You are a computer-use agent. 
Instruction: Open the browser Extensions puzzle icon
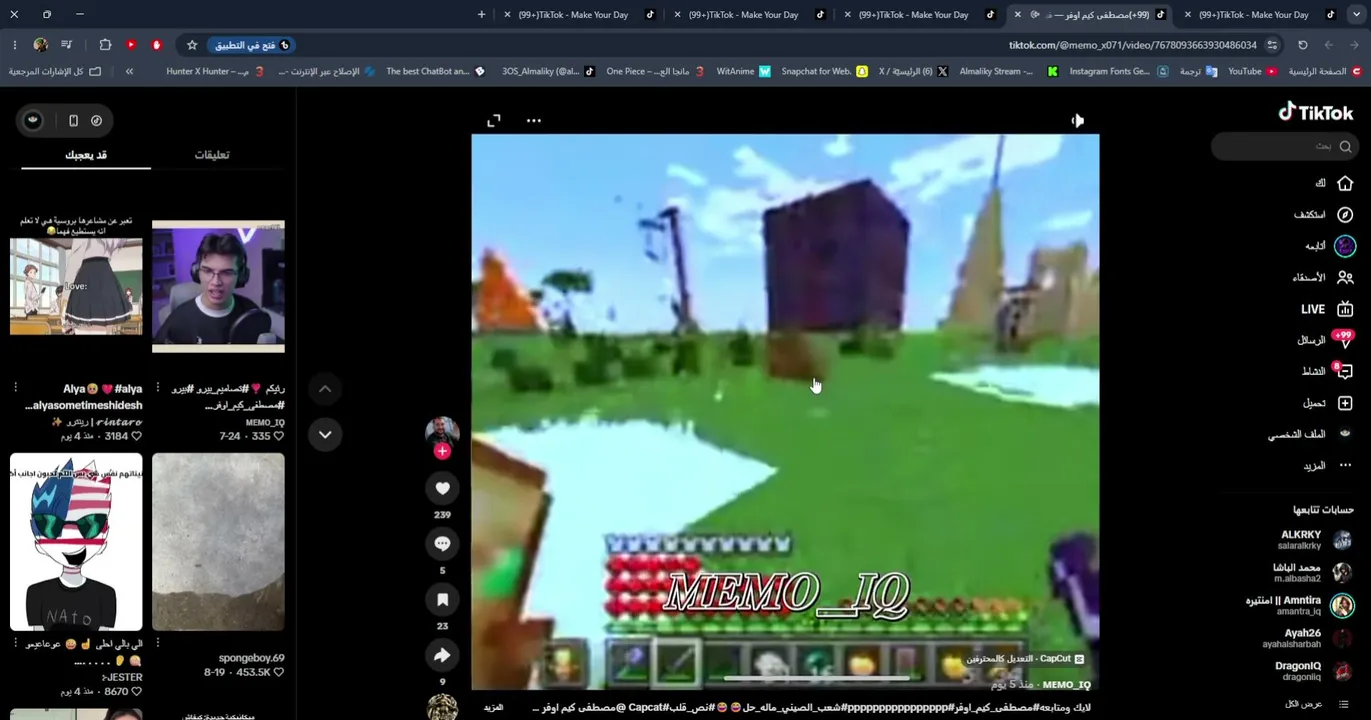click(105, 45)
